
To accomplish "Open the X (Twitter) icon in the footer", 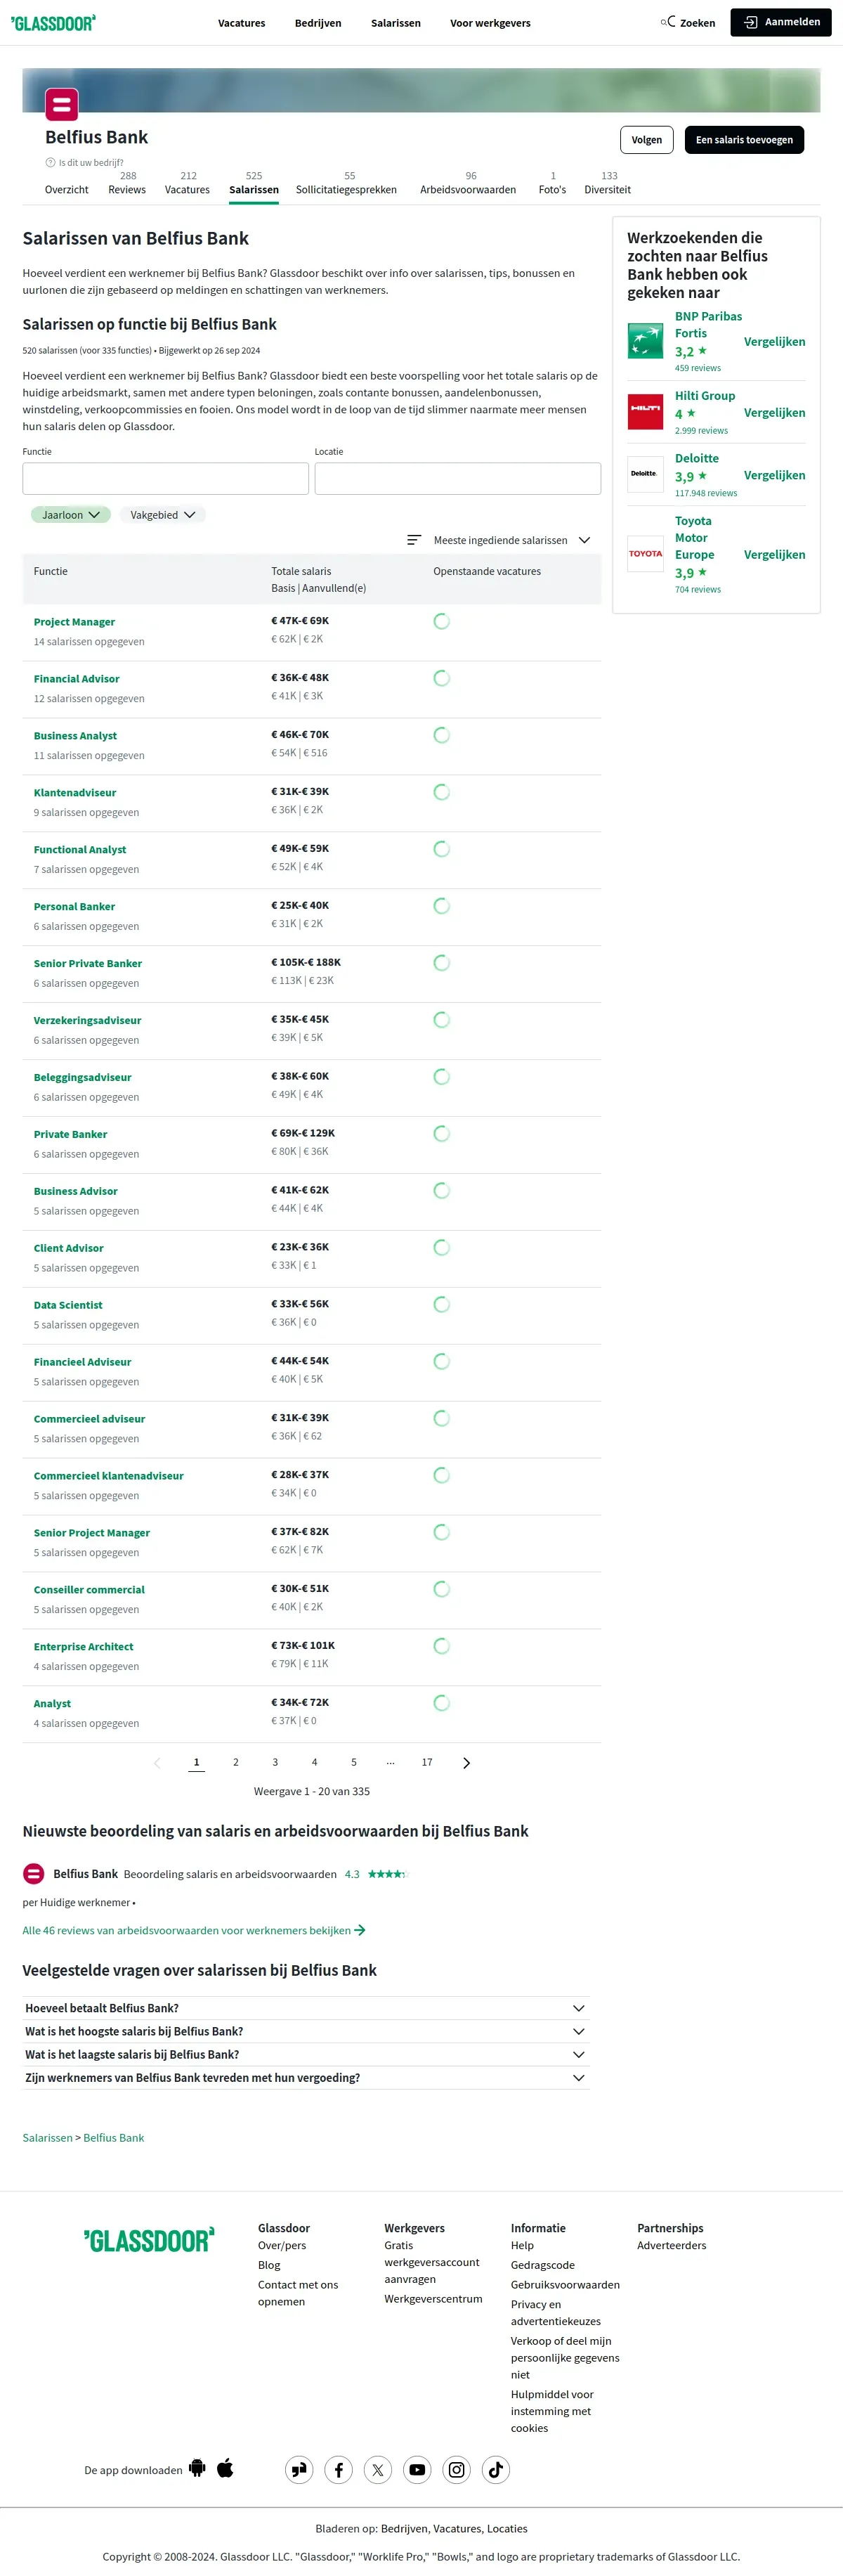I will click(x=378, y=2470).
